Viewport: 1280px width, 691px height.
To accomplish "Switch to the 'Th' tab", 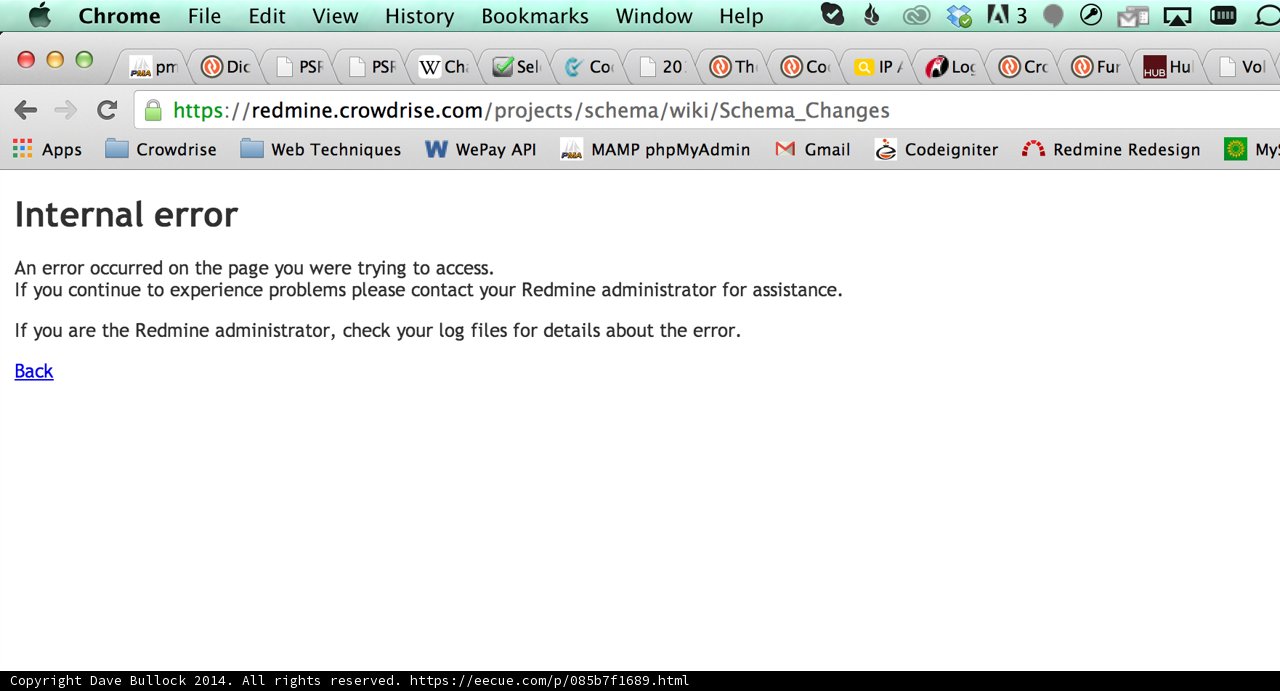I will pos(734,67).
